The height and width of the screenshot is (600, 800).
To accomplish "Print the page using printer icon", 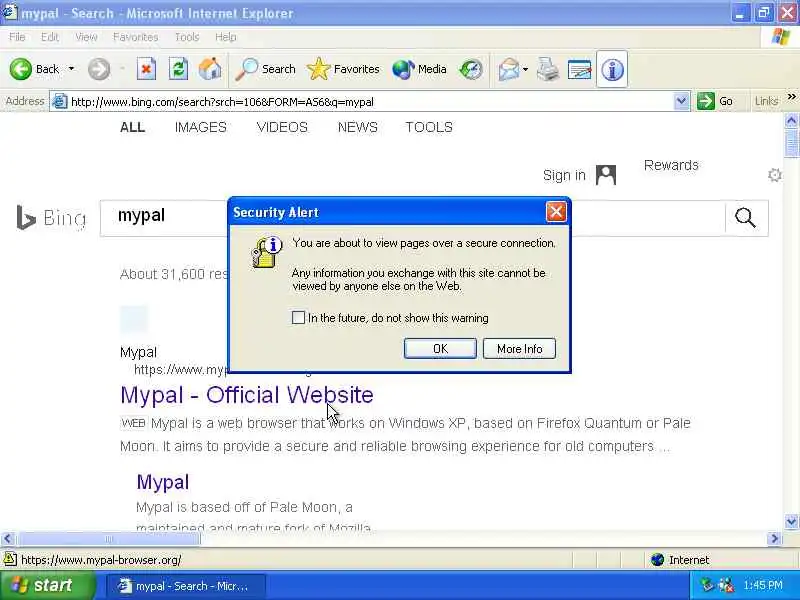I will 548,69.
